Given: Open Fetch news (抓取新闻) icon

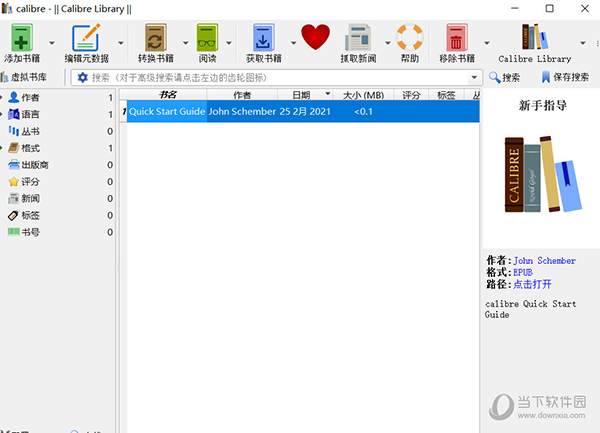Looking at the screenshot, I should (358, 37).
